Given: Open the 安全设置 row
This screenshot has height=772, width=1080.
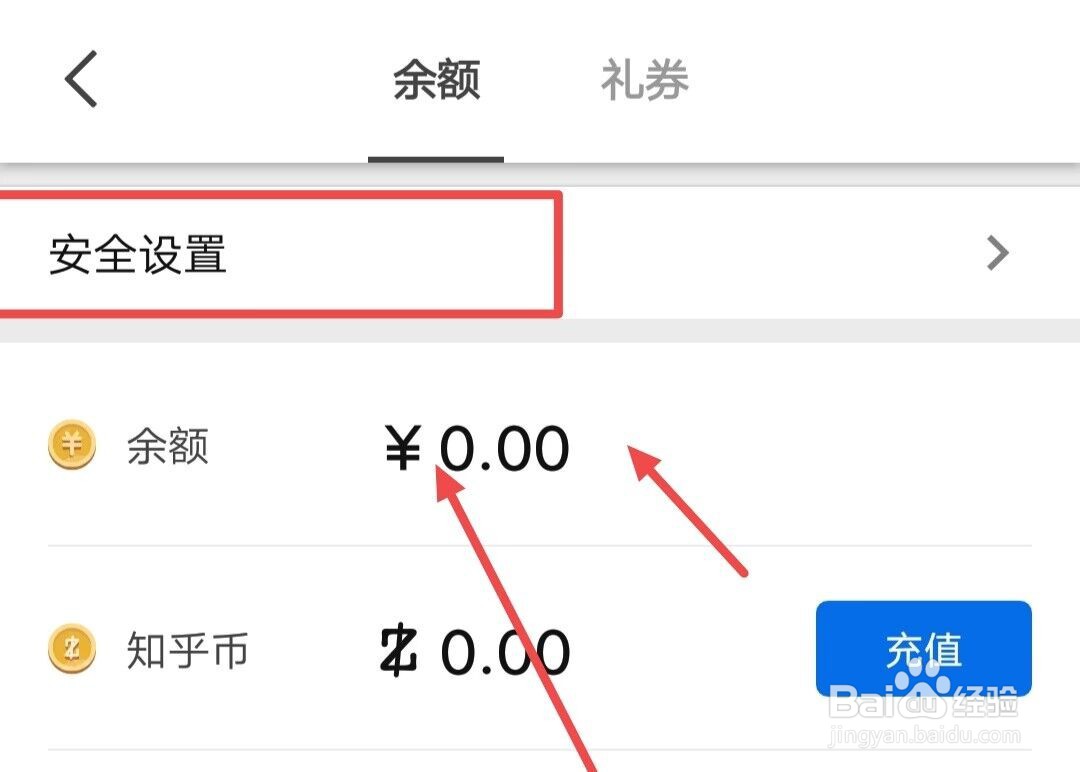Looking at the screenshot, I should (540, 253).
